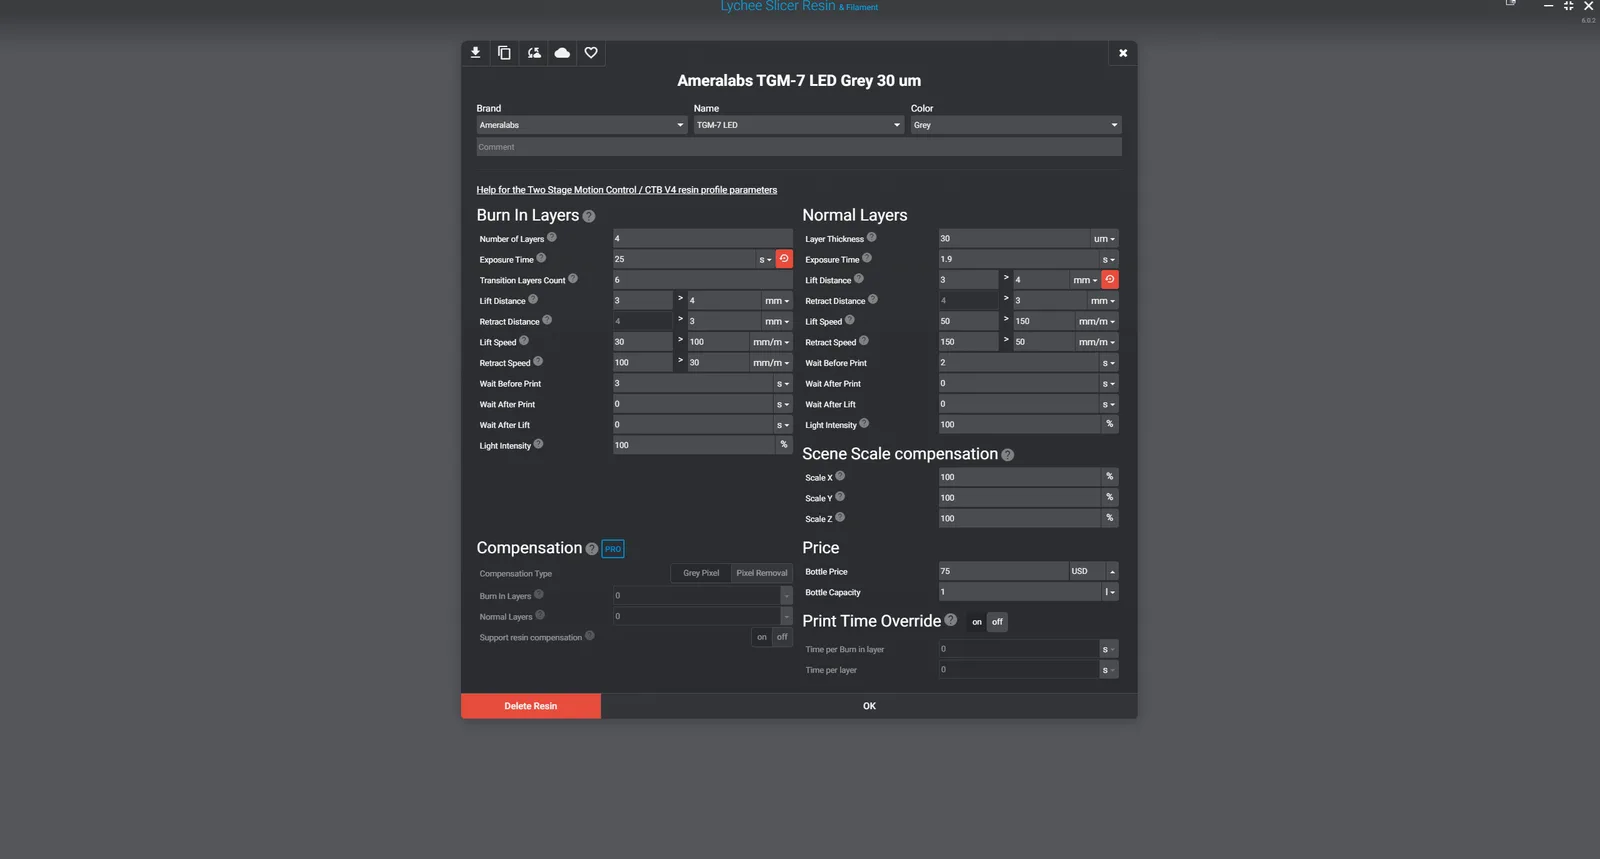Select Pixel Removal compensation type

tap(762, 573)
